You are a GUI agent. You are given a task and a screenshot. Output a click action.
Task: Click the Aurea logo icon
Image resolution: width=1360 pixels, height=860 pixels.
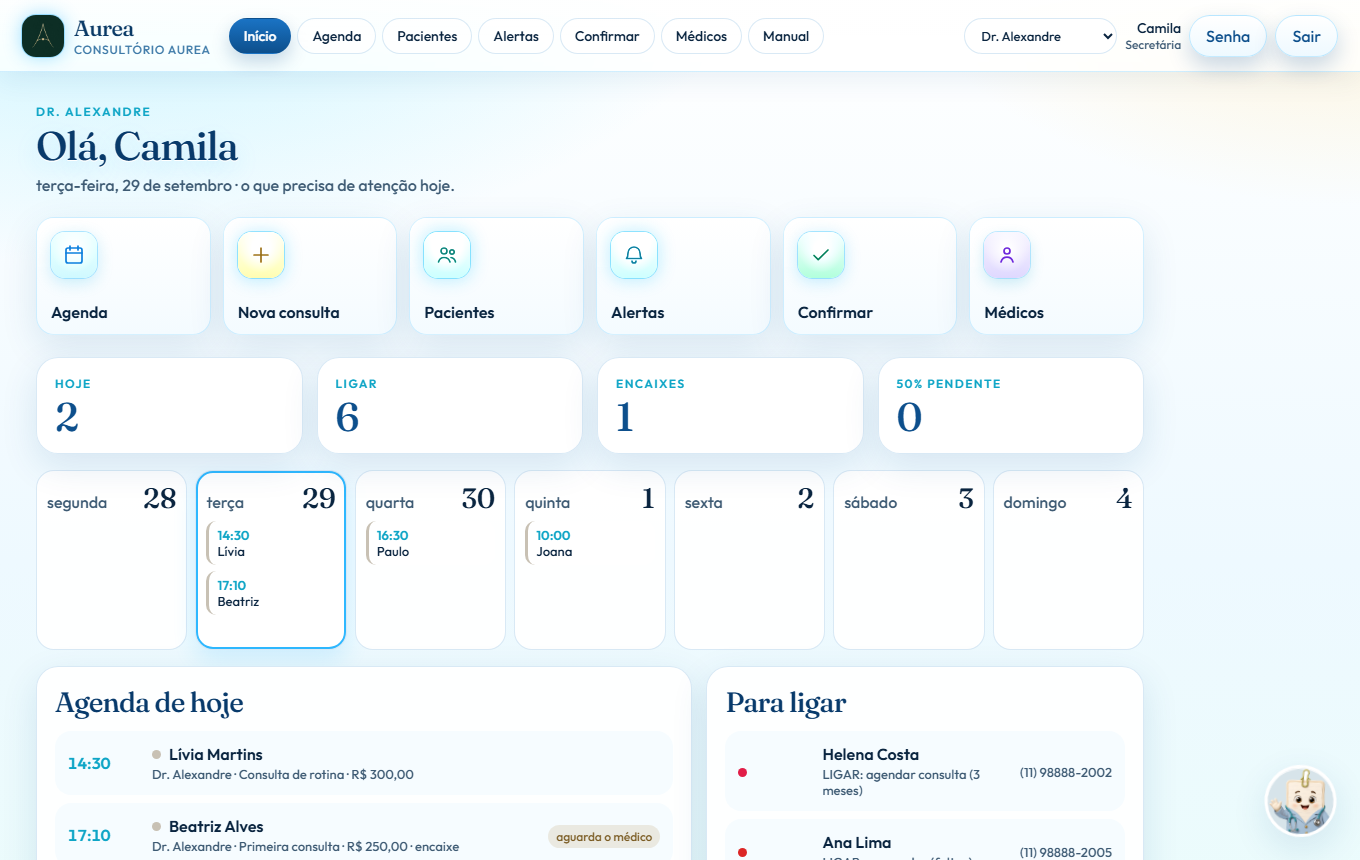[43, 36]
